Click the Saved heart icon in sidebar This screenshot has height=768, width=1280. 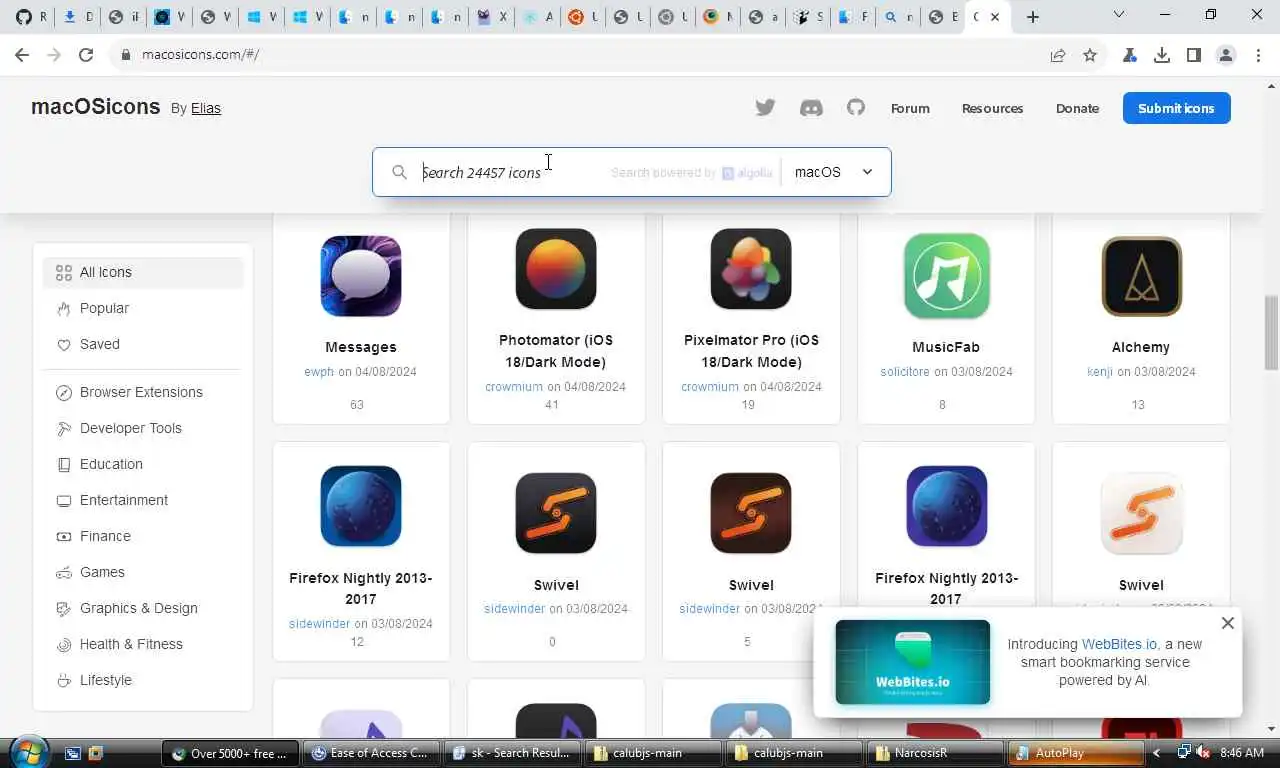point(64,344)
